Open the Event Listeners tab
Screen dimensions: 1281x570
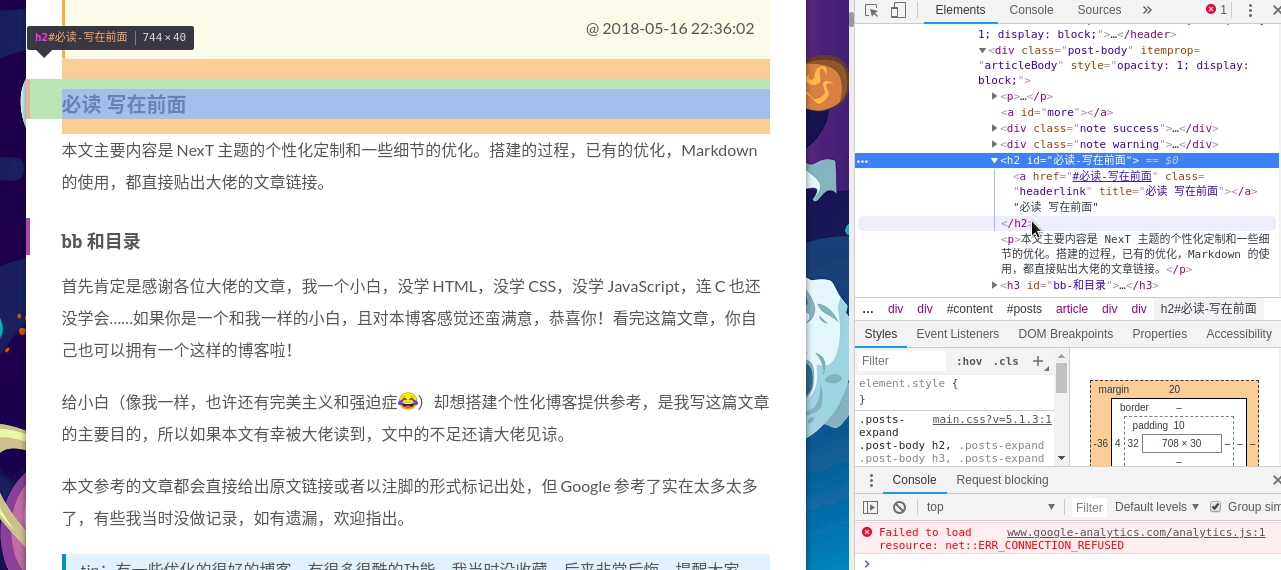pyautogui.click(x=957, y=334)
